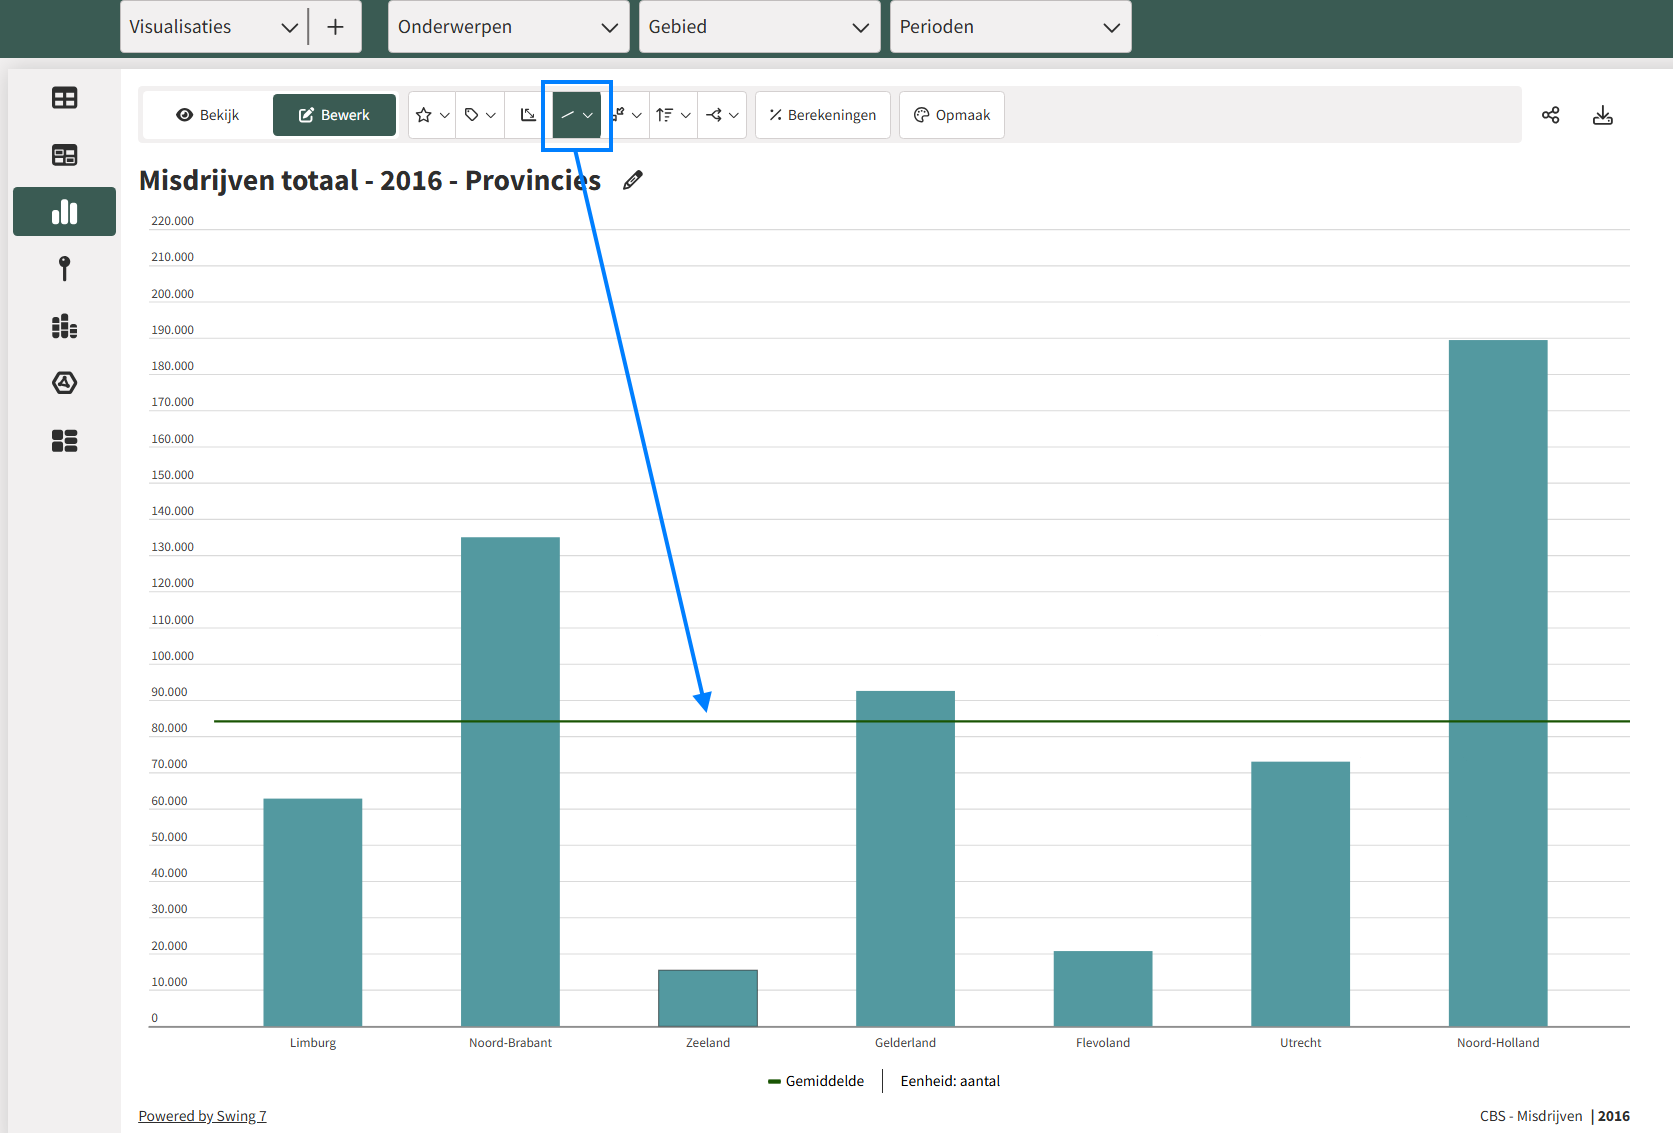The width and height of the screenshot is (1673, 1133).
Task: Open the table view in the sidebar
Action: coord(64,98)
